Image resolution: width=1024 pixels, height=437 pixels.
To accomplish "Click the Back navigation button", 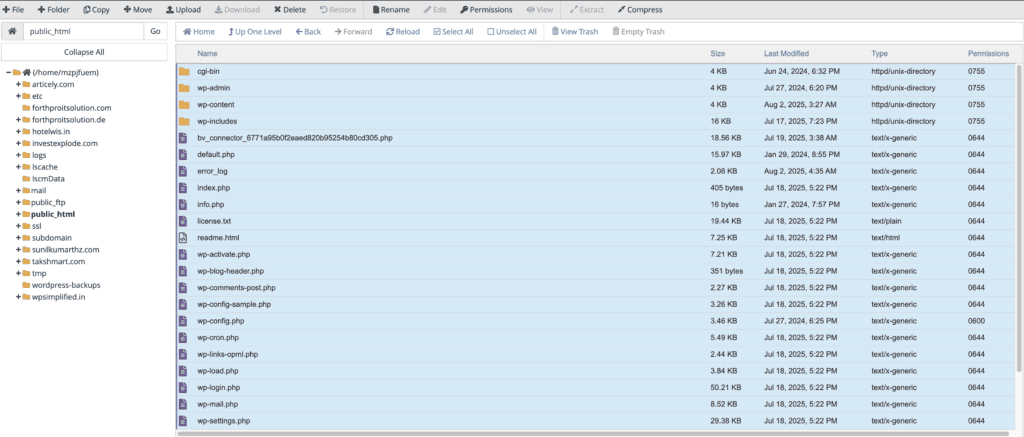I will [308, 31].
